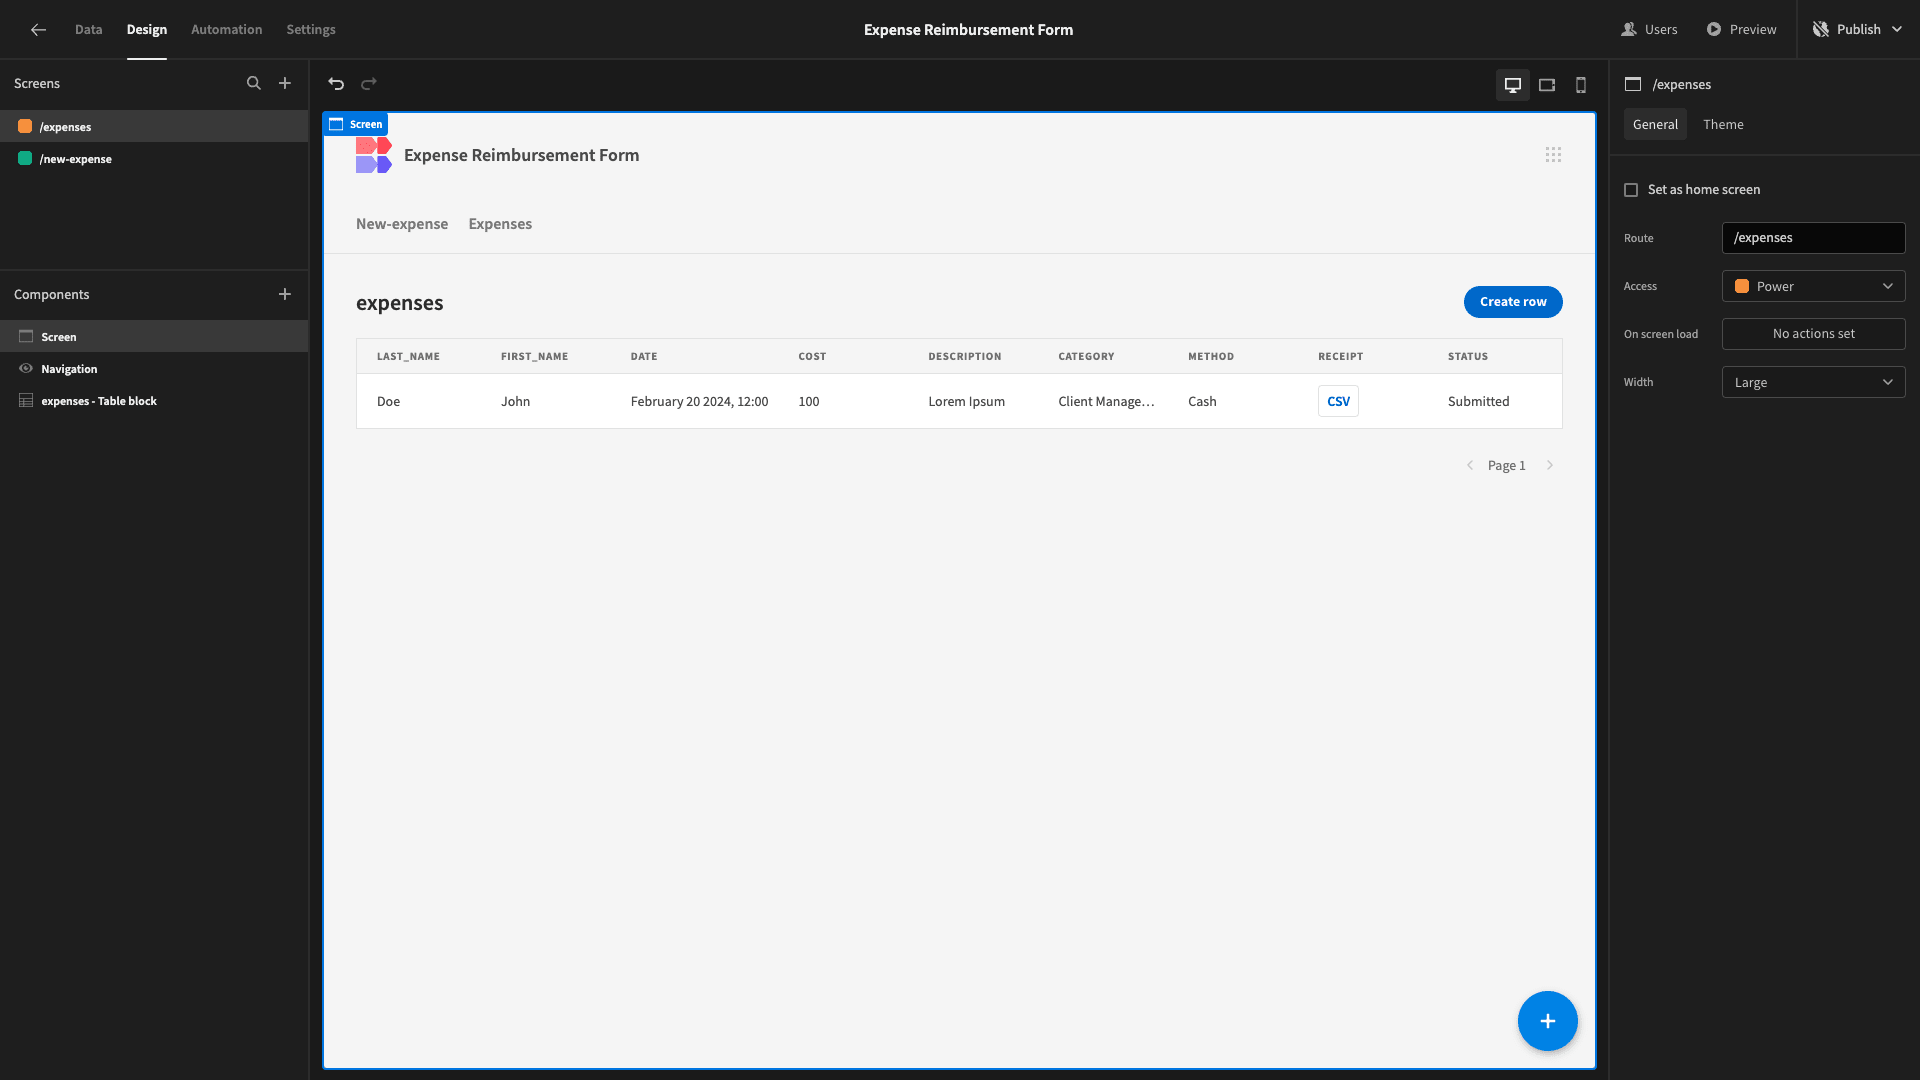The height and width of the screenshot is (1080, 1920).
Task: Click the undo arrow icon
Action: [336, 84]
